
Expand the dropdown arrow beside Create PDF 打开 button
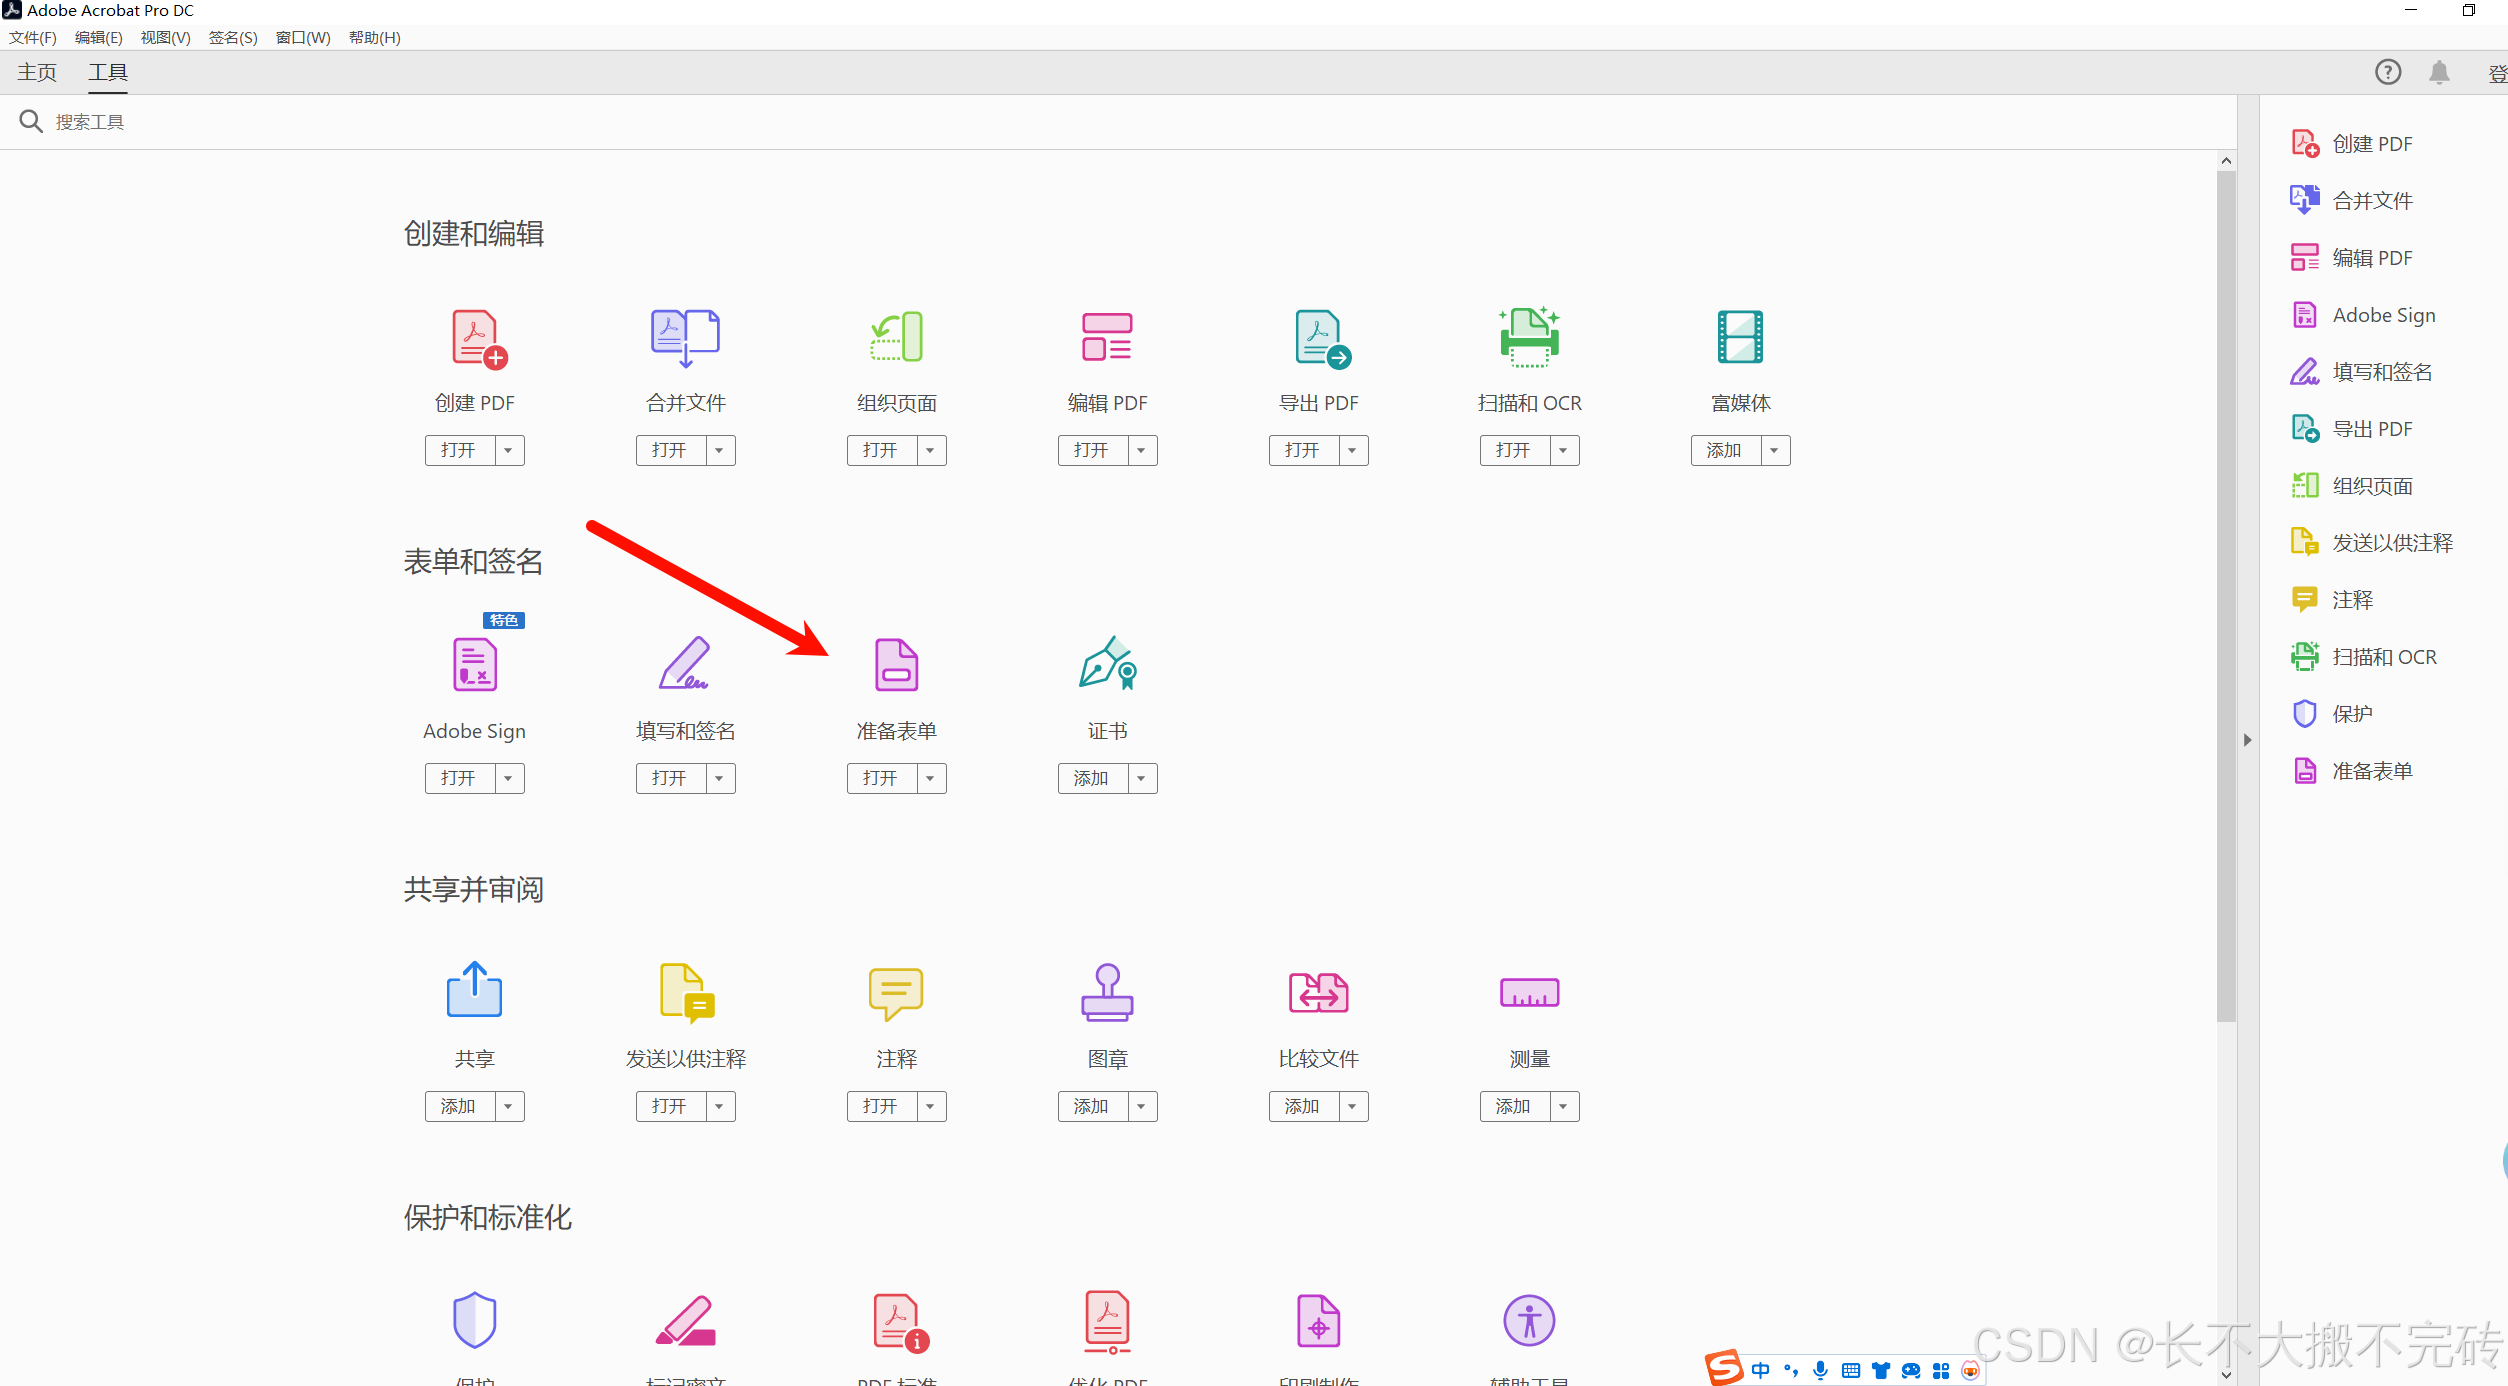point(509,450)
